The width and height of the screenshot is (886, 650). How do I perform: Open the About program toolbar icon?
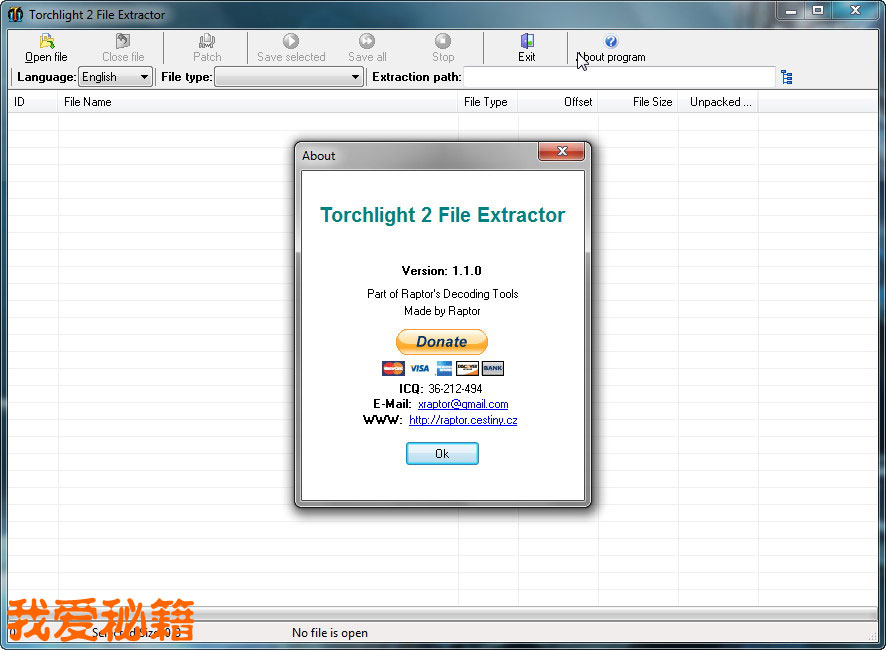pos(611,42)
